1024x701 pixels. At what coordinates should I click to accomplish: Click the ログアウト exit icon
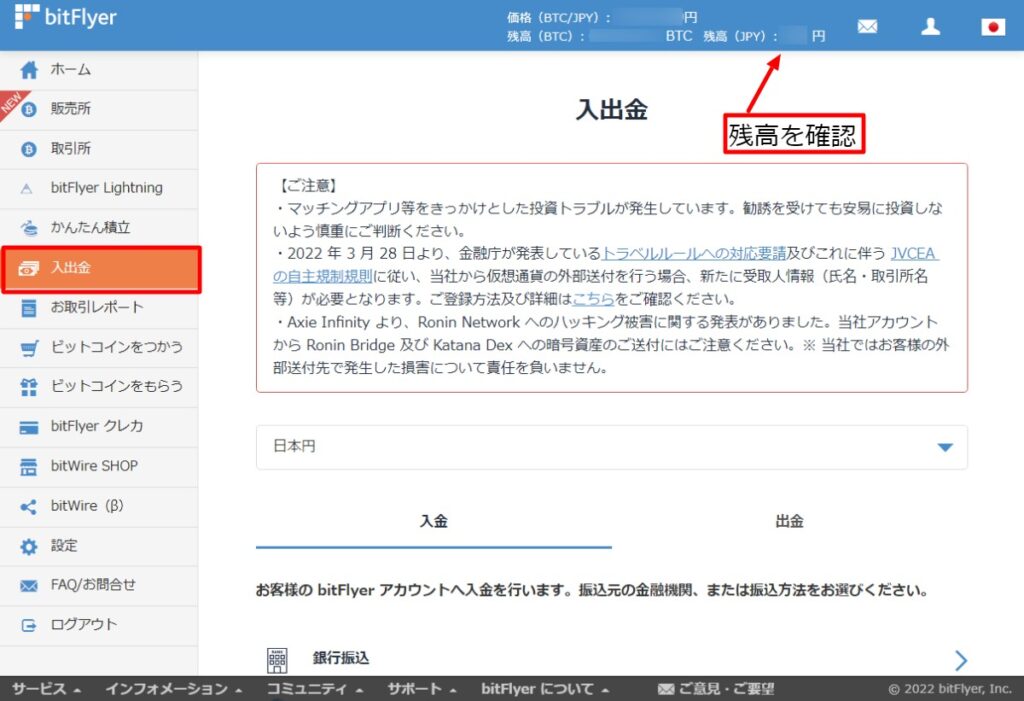pyautogui.click(x=29, y=626)
